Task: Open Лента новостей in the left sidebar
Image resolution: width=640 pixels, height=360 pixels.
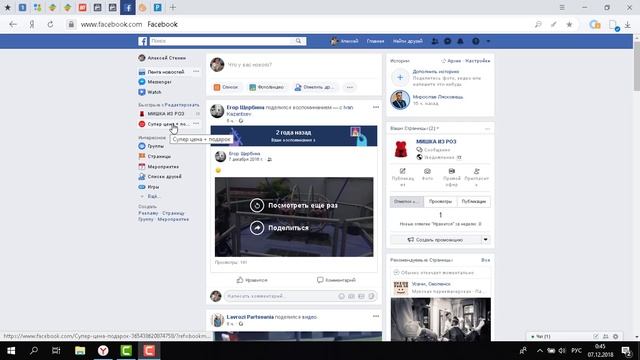Action: [x=166, y=72]
